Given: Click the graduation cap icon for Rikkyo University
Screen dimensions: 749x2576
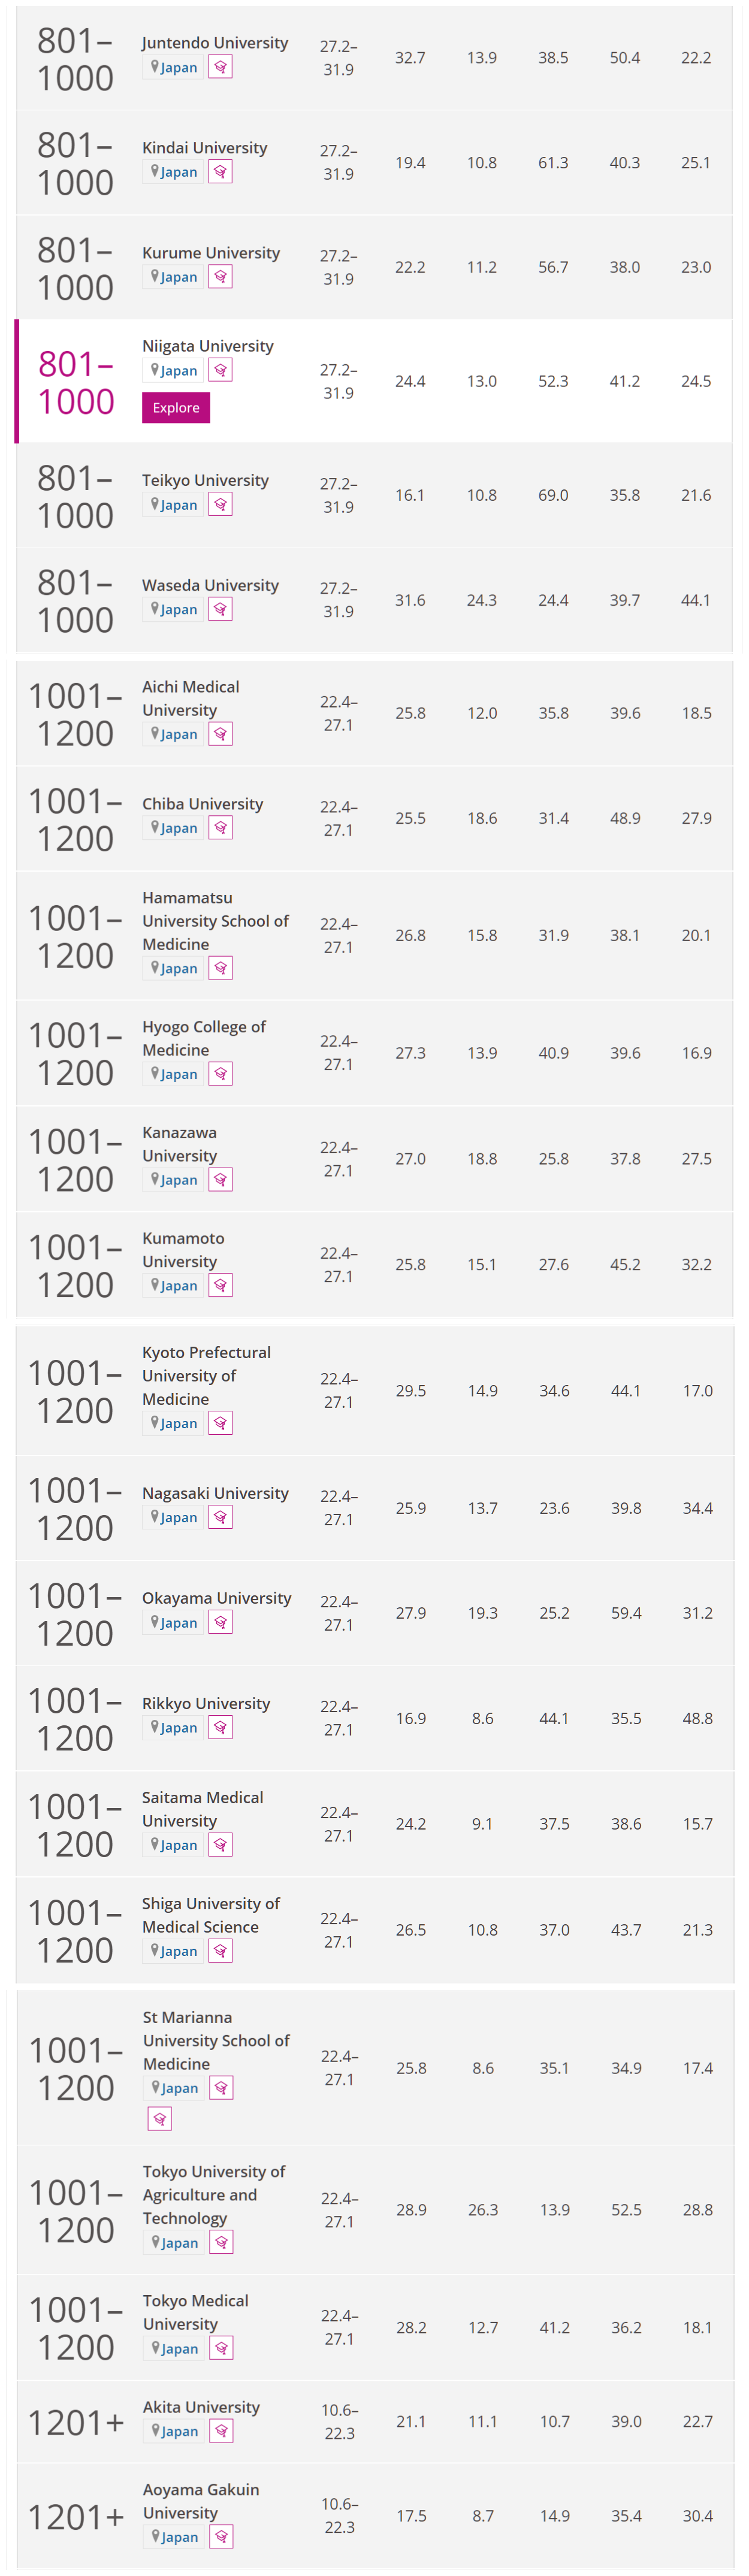Looking at the screenshot, I should (x=220, y=1727).
